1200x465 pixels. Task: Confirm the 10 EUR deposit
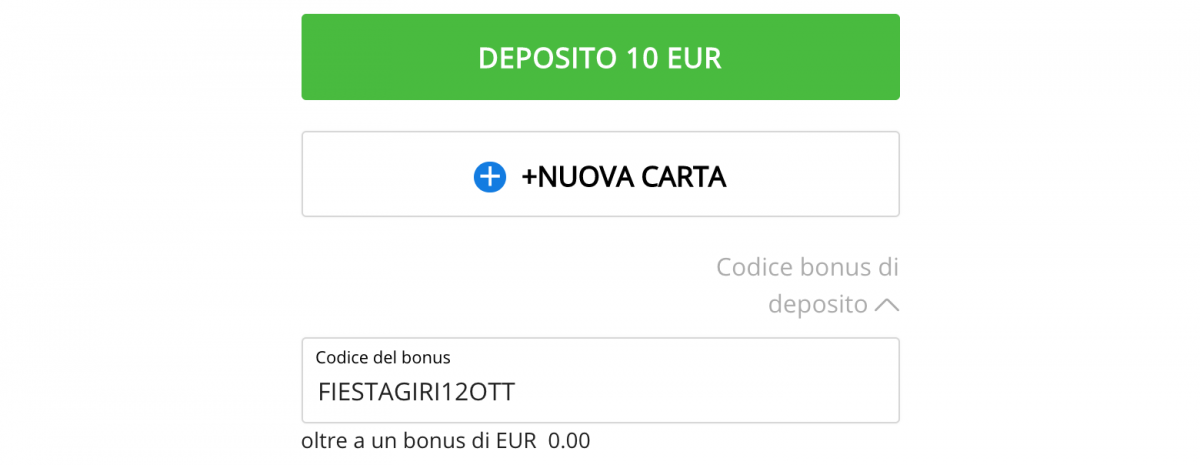click(600, 57)
